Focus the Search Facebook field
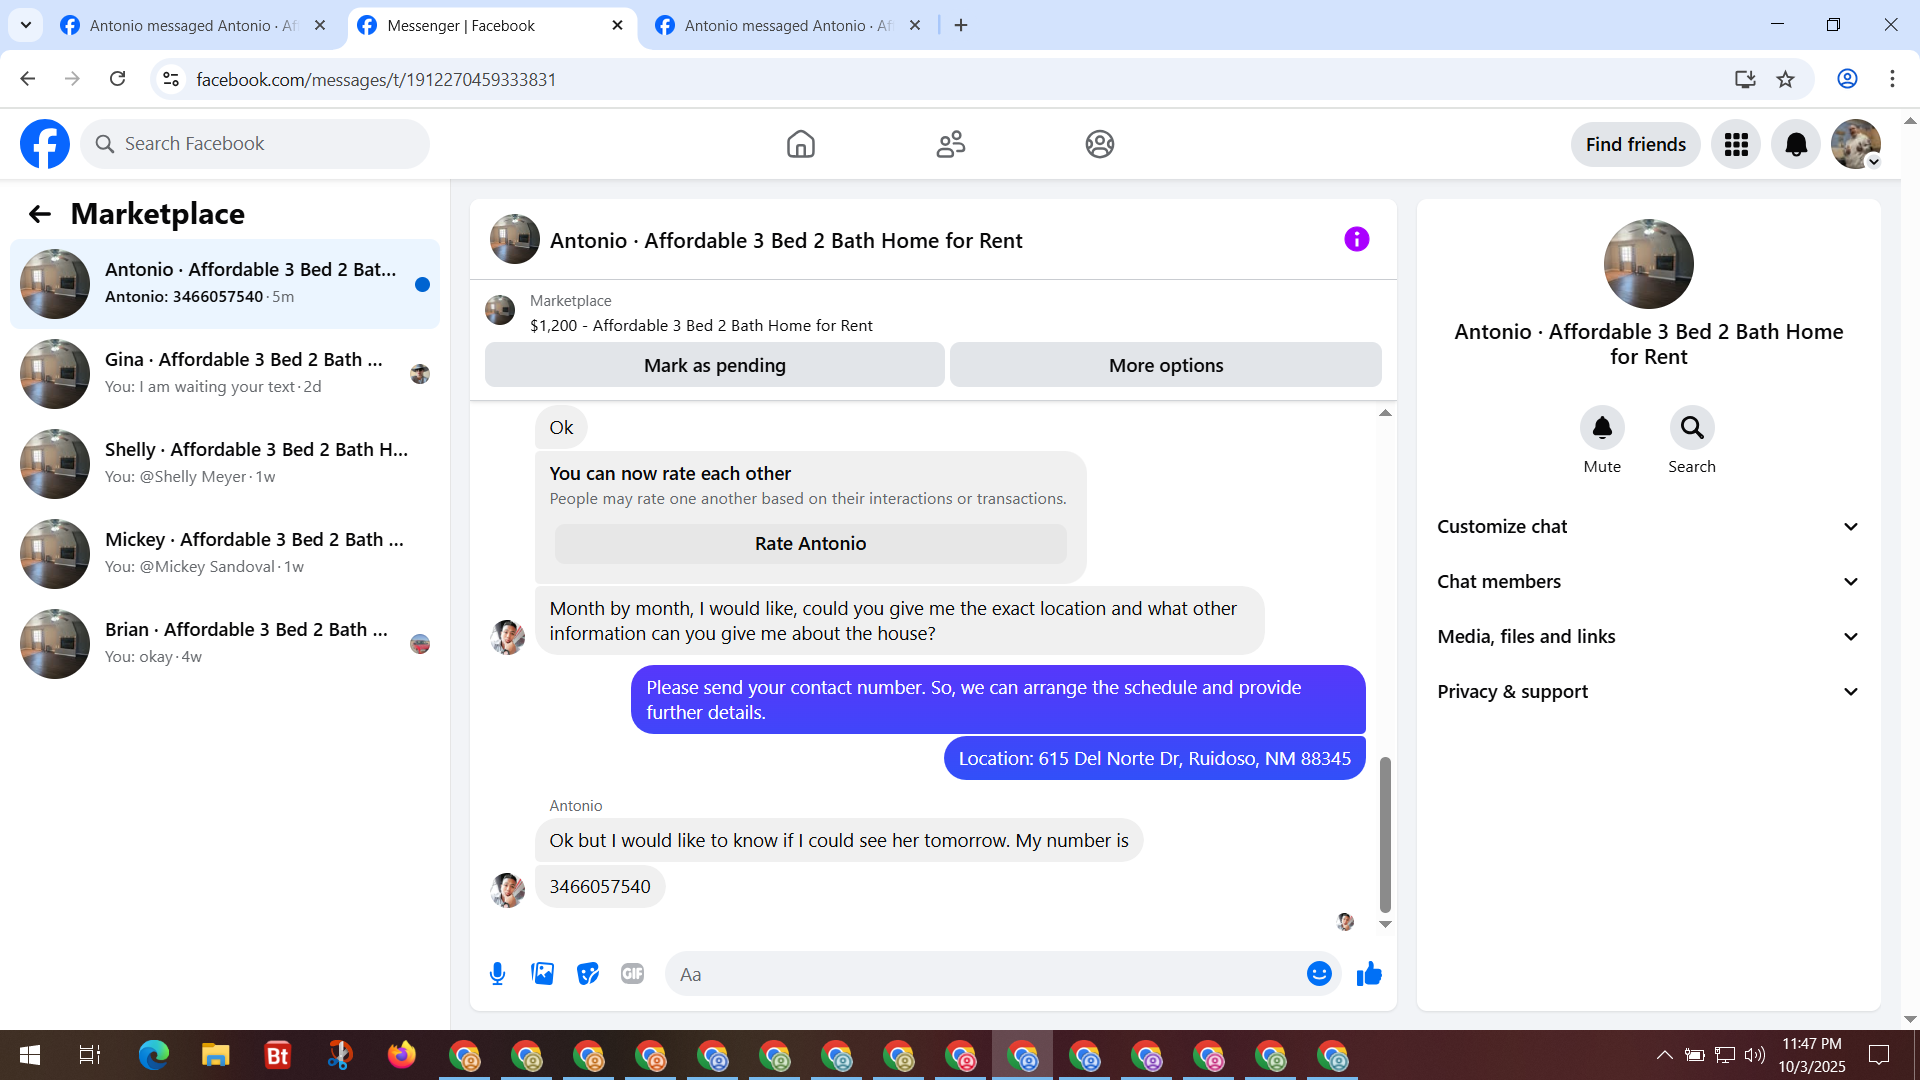Viewport: 1920px width, 1080px height. pos(255,144)
